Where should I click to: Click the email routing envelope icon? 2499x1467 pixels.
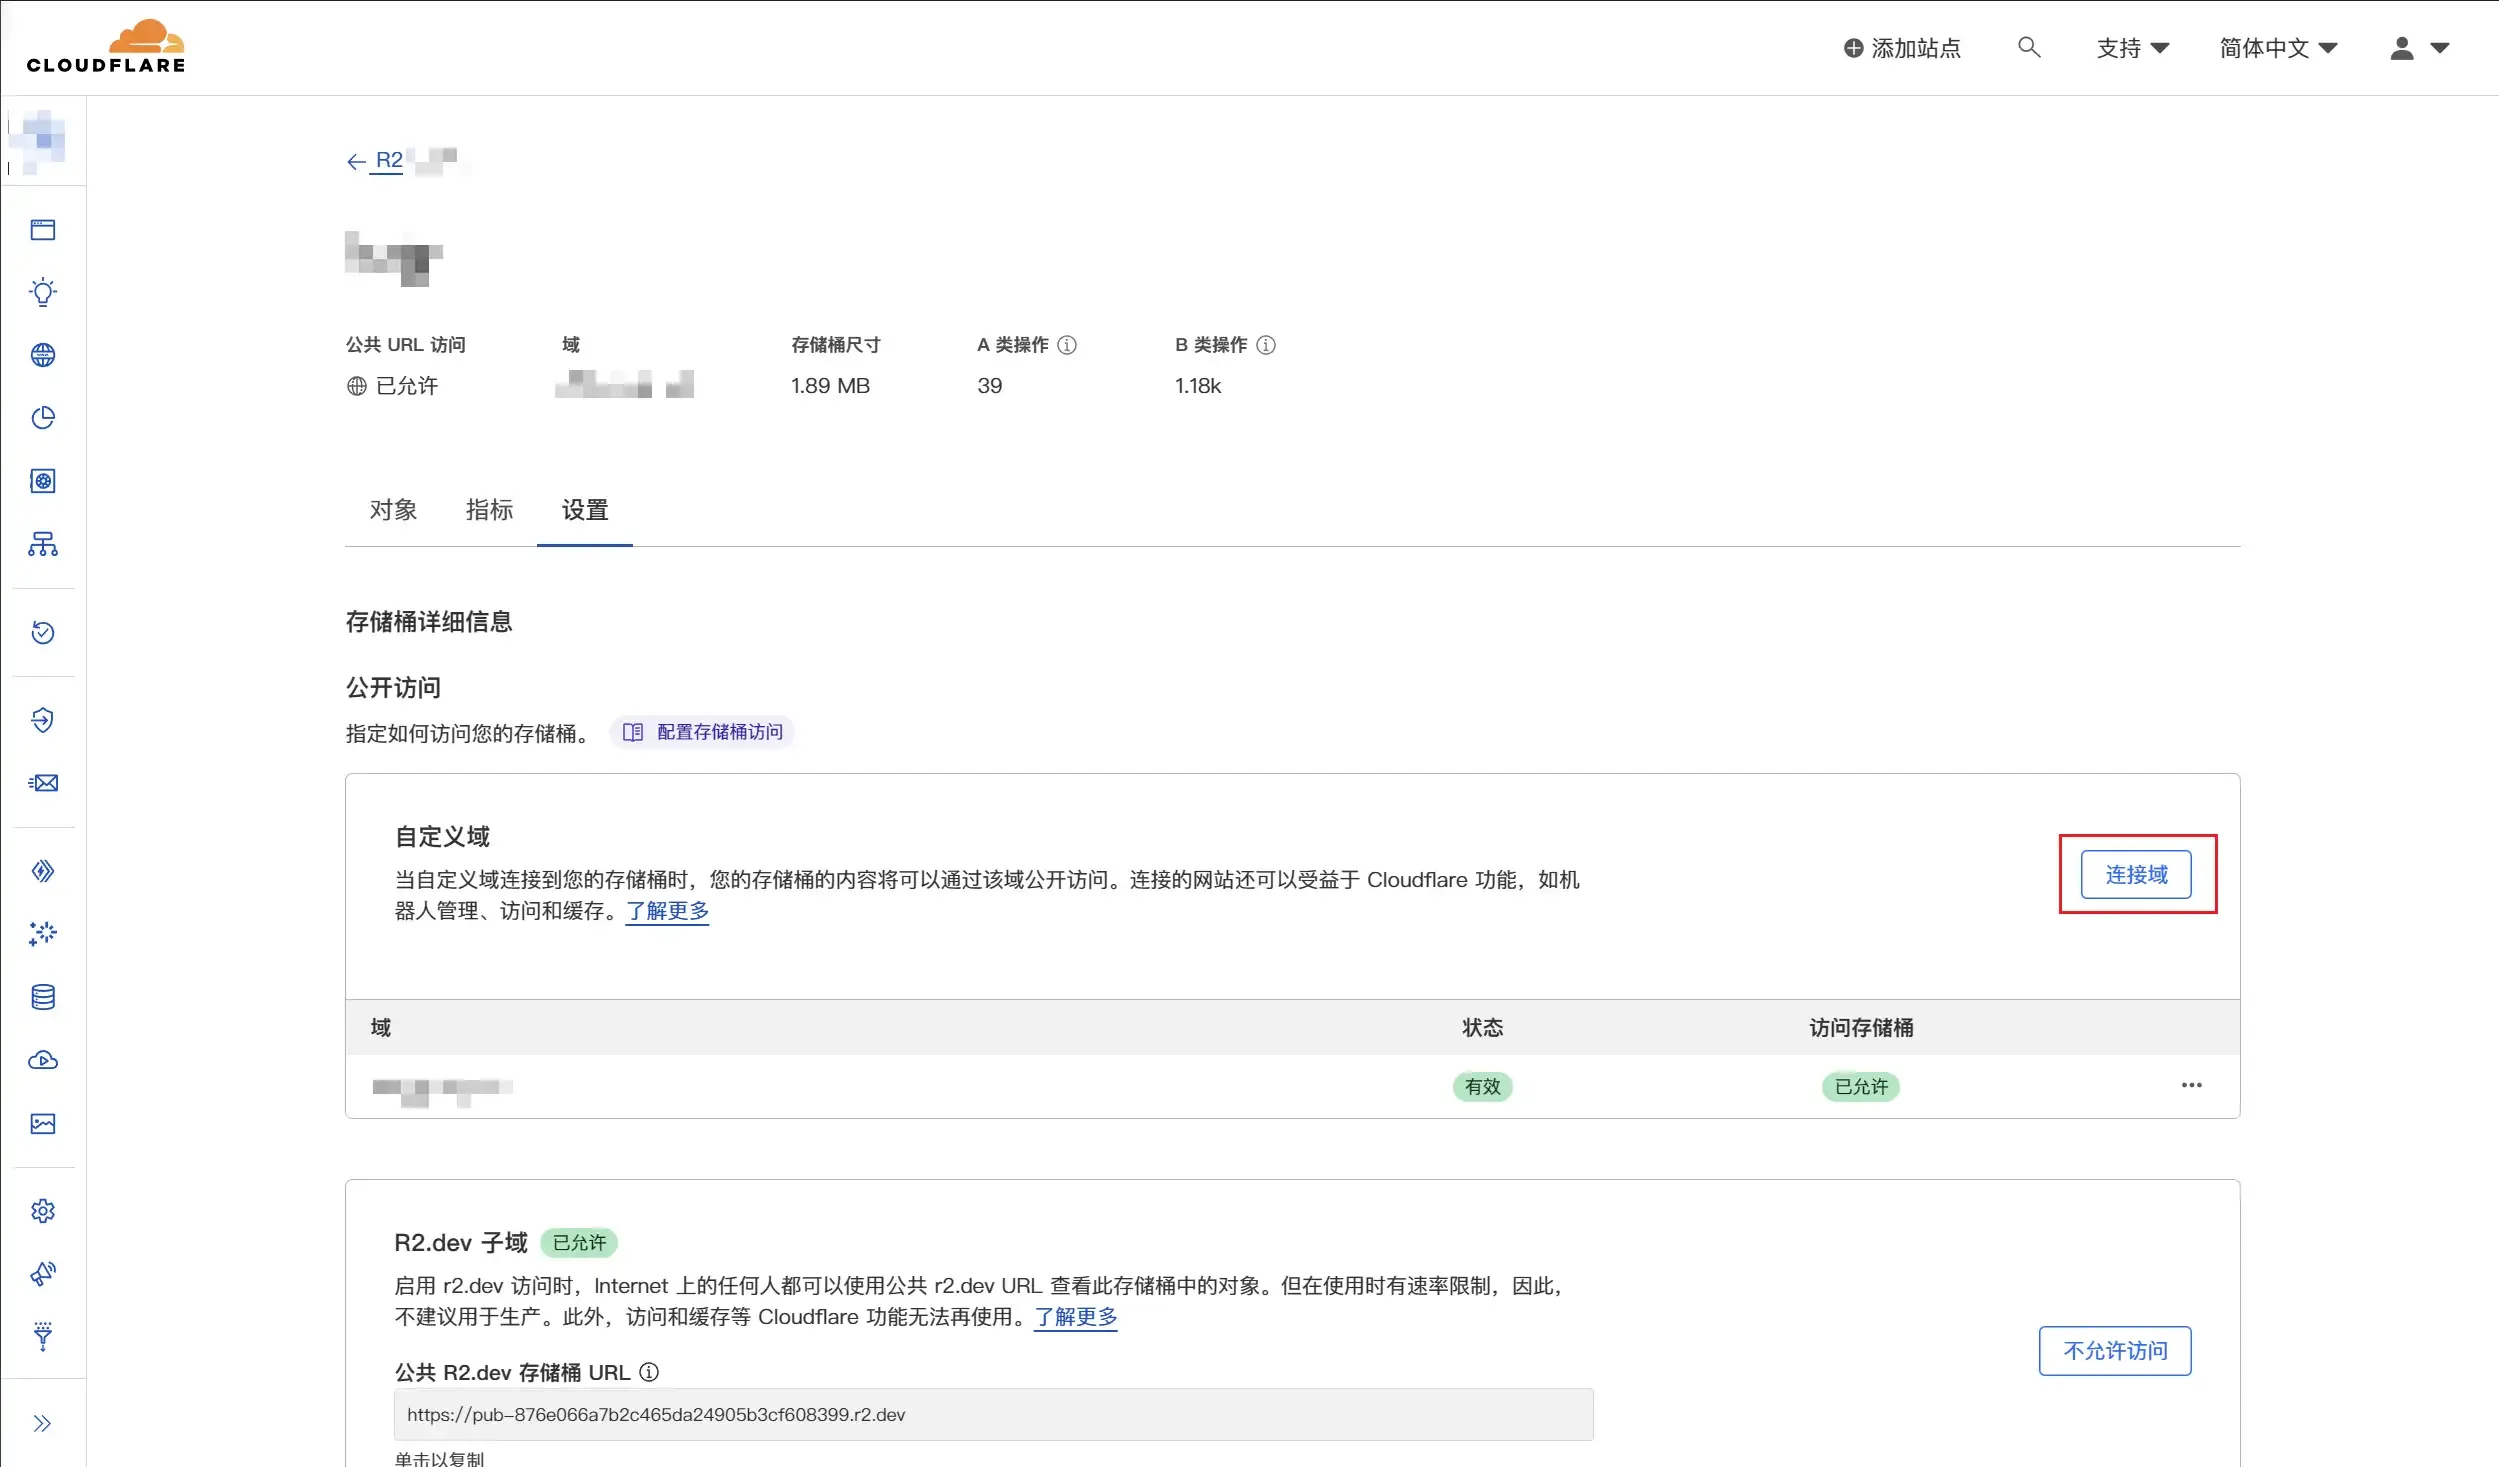pos(43,783)
